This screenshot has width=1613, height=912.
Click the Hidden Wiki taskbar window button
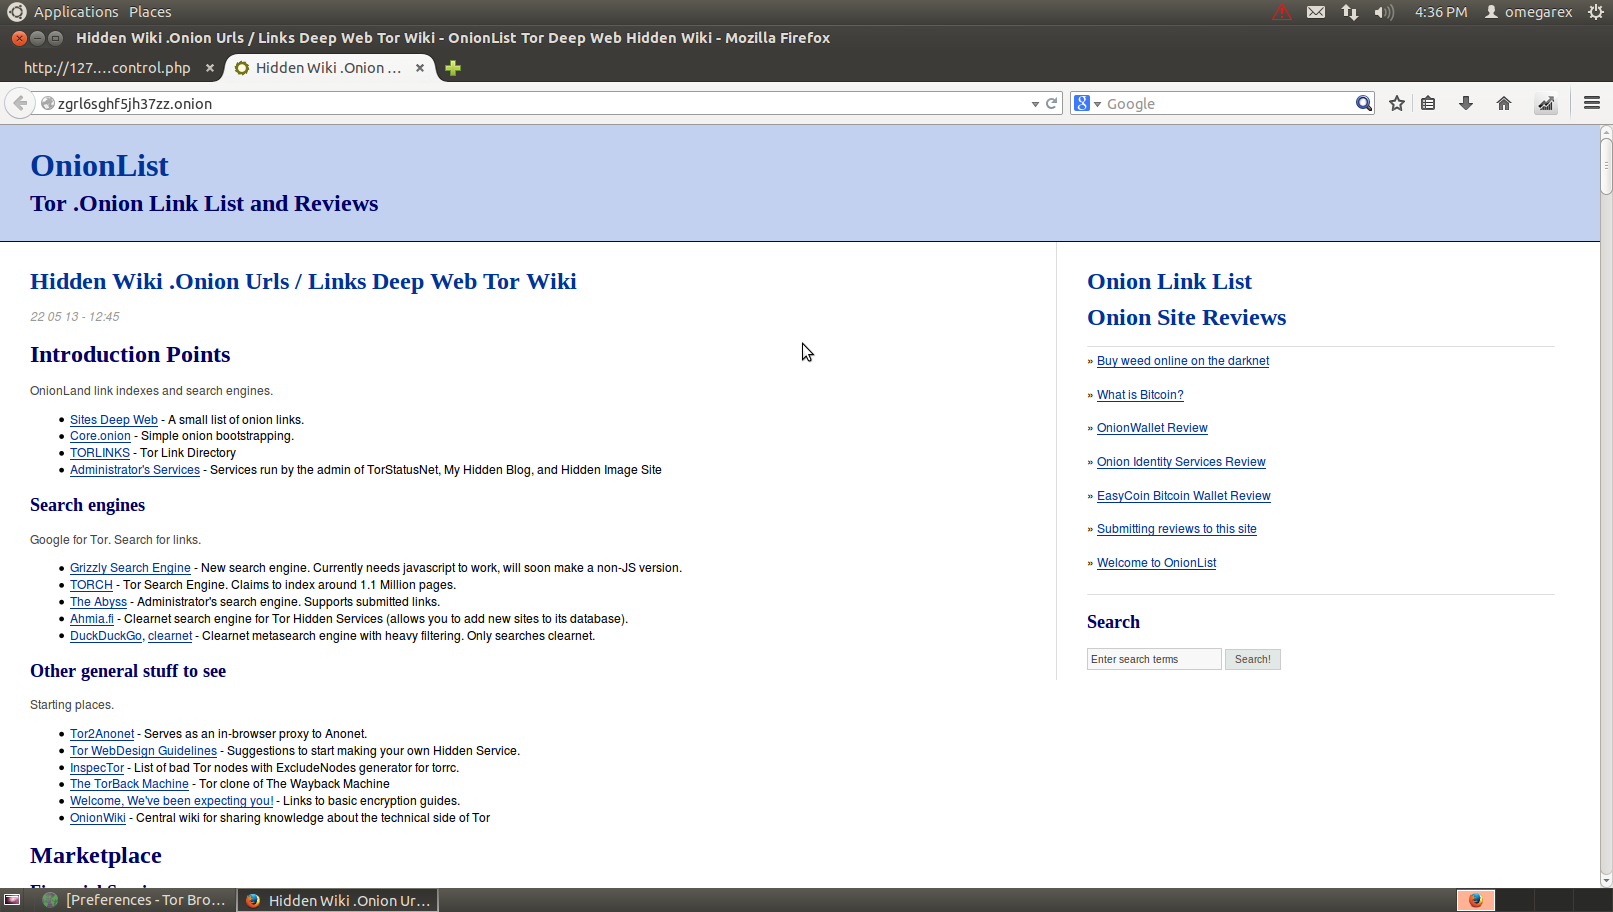coord(338,900)
